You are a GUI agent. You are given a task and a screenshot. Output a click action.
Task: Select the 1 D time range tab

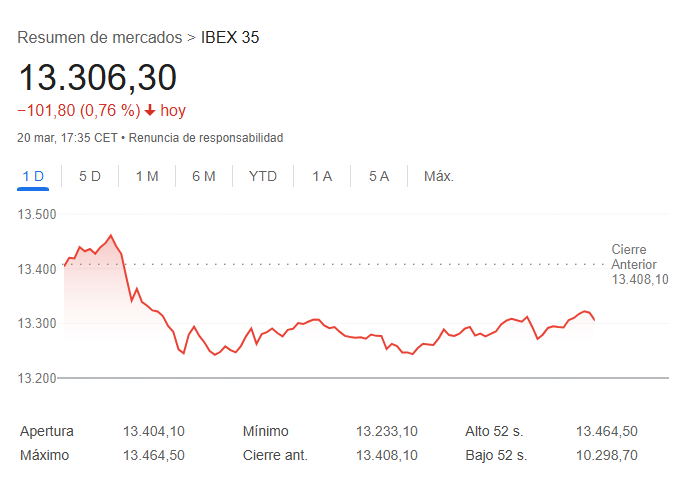point(33,176)
